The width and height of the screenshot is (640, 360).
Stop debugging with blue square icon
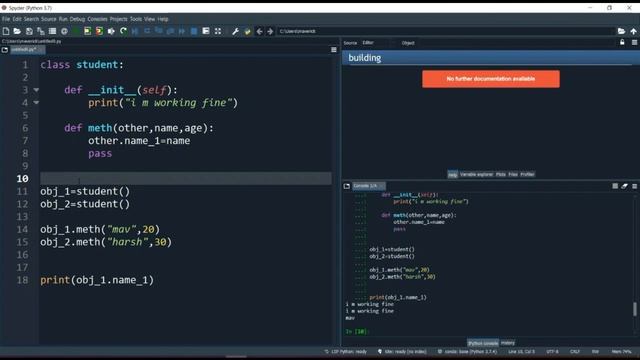tap(194, 31)
